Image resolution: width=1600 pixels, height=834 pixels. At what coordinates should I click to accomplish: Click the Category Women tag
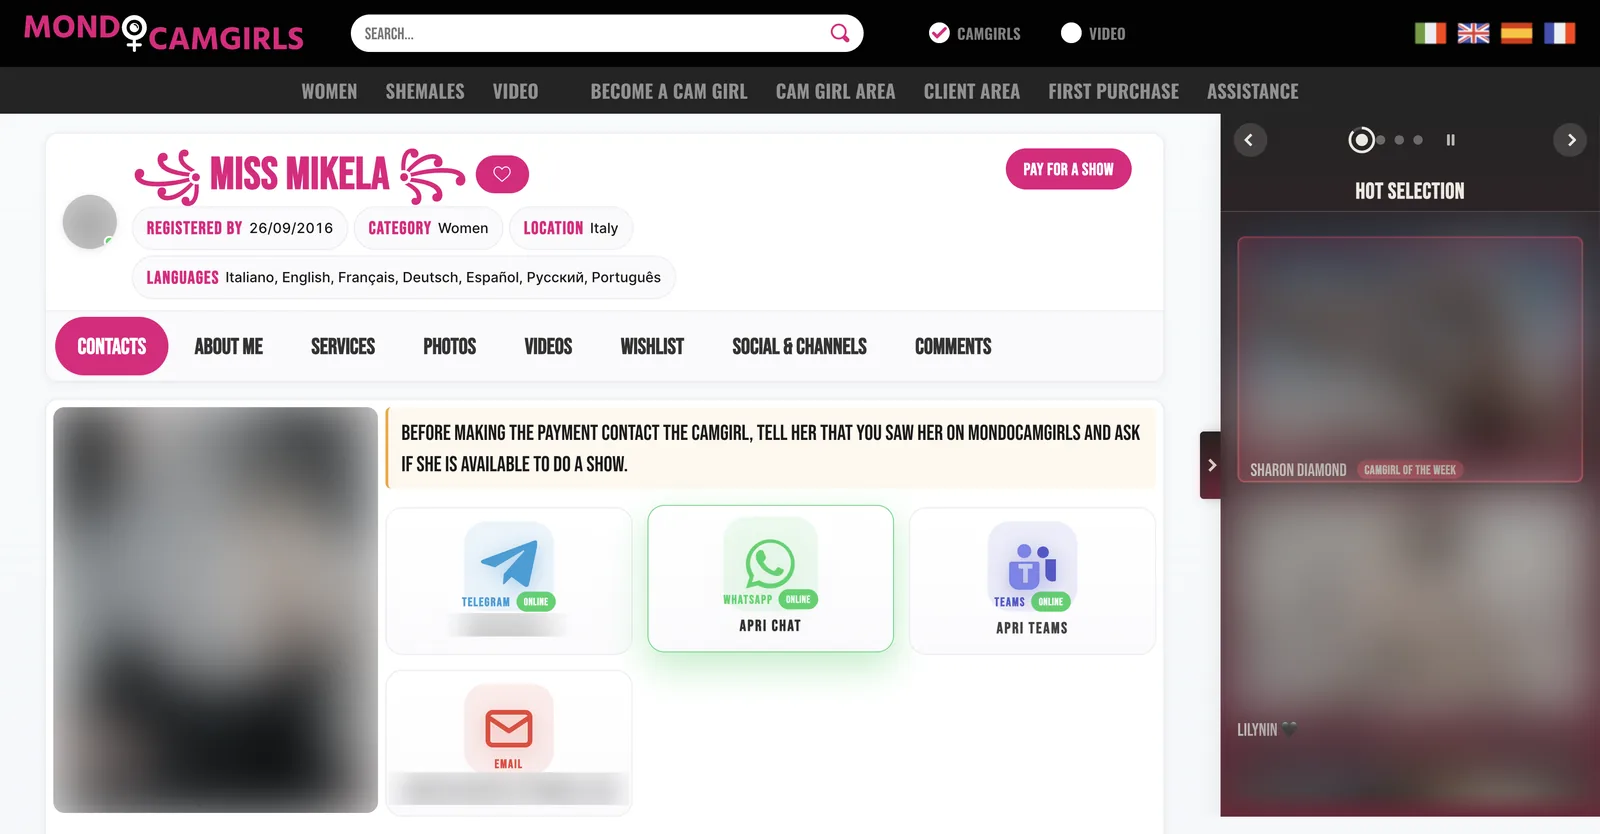tap(428, 228)
